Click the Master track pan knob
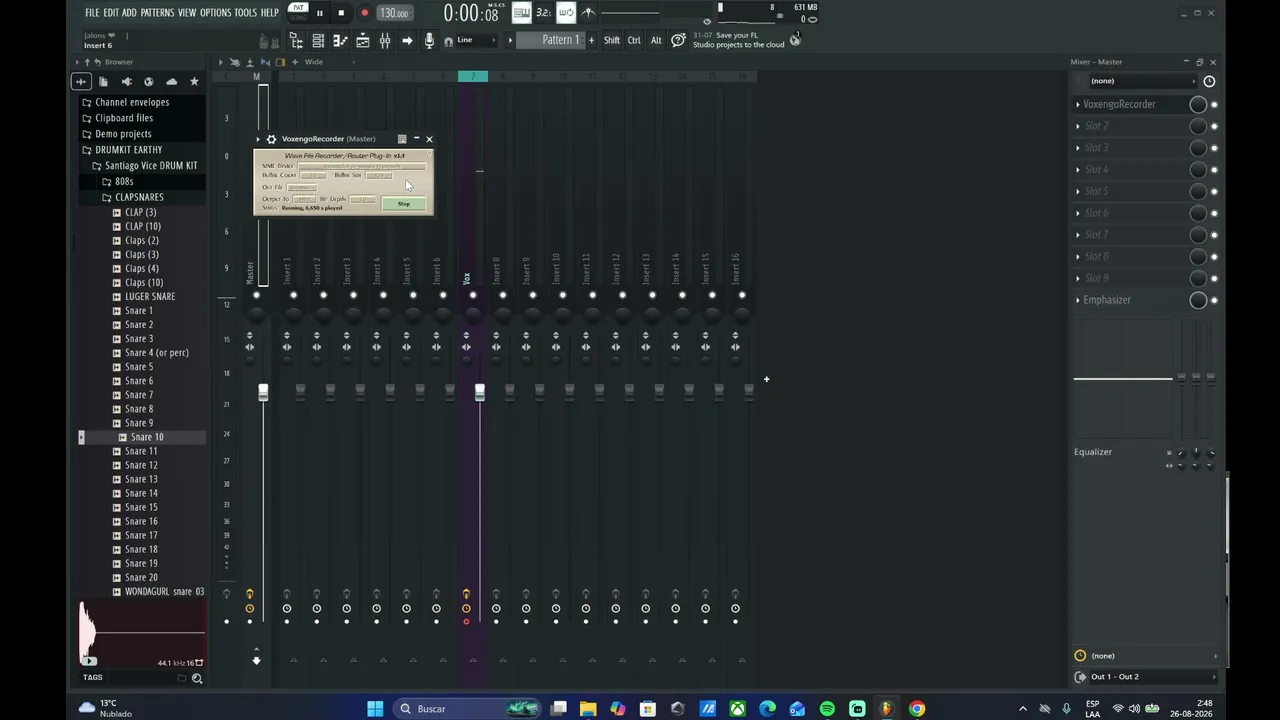Image resolution: width=1280 pixels, height=720 pixels. (x=256, y=315)
